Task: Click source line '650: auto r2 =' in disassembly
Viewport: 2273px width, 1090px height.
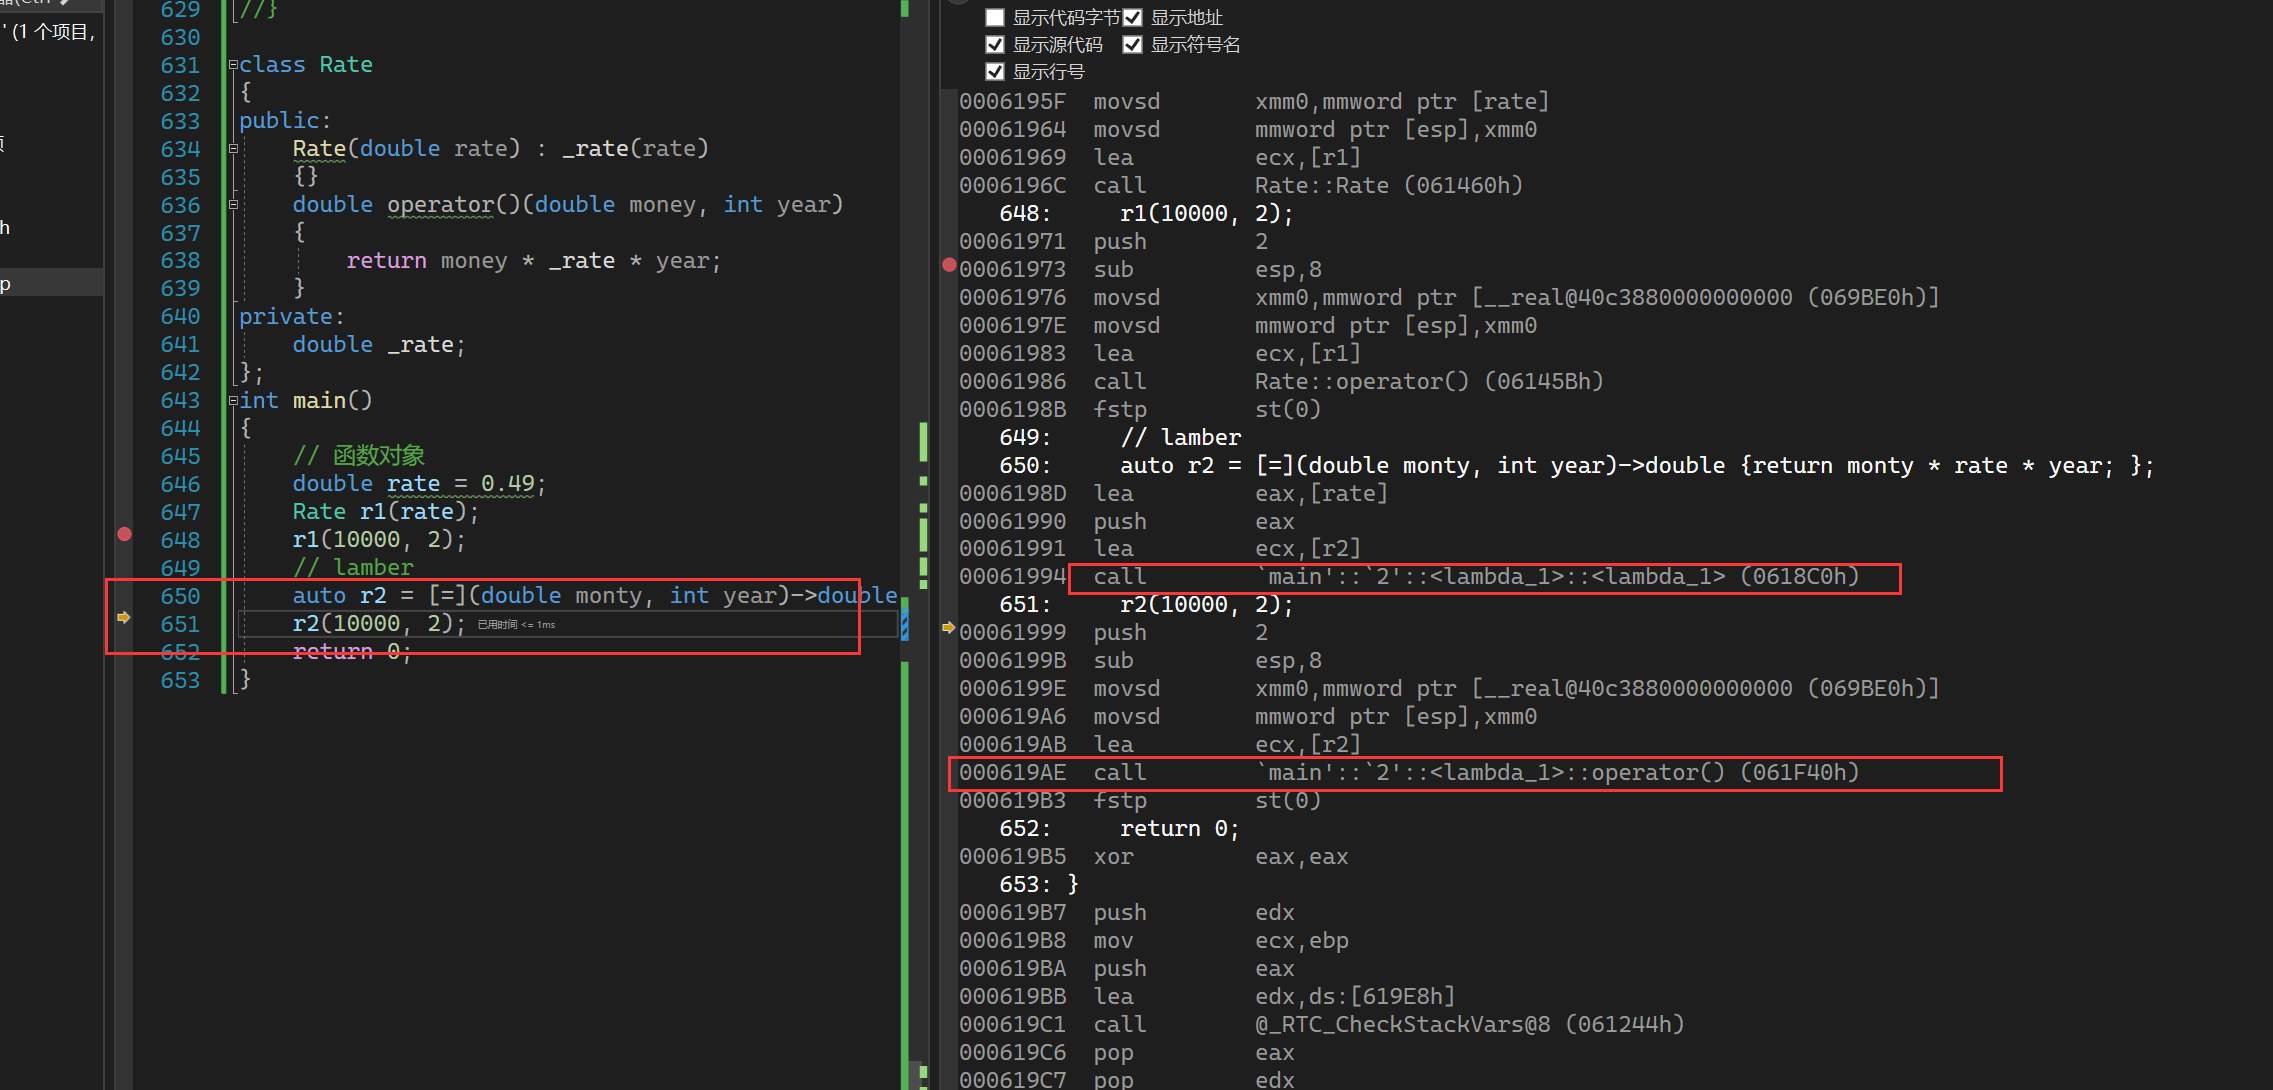Action: [x=1576, y=466]
